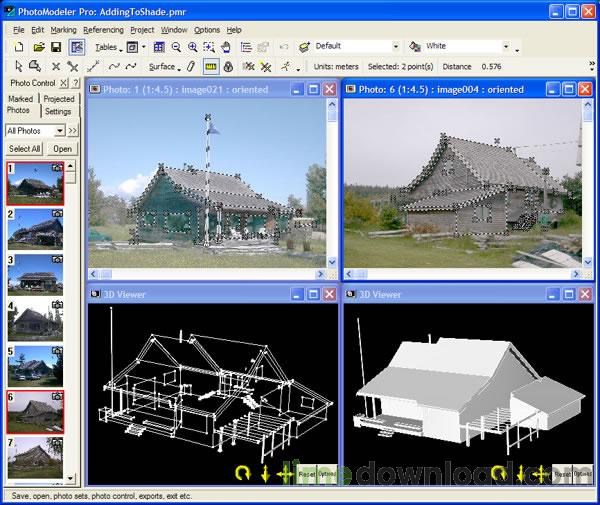The image size is (600, 505).
Task: Click Options in the shaded 3D Viewer
Action: 582,474
